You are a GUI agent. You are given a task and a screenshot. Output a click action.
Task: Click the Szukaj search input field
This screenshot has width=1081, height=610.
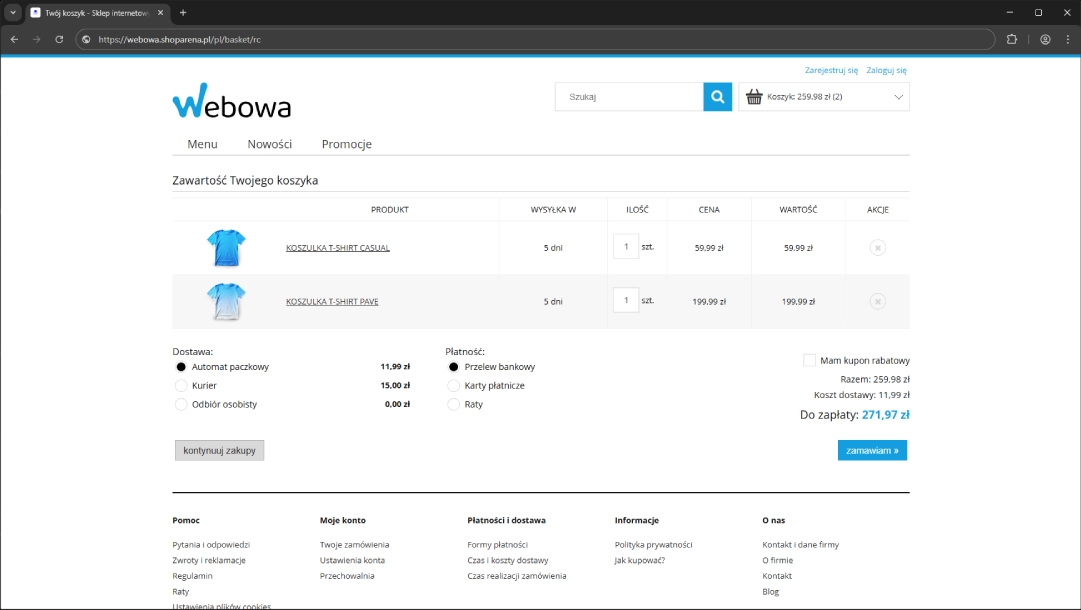click(630, 97)
